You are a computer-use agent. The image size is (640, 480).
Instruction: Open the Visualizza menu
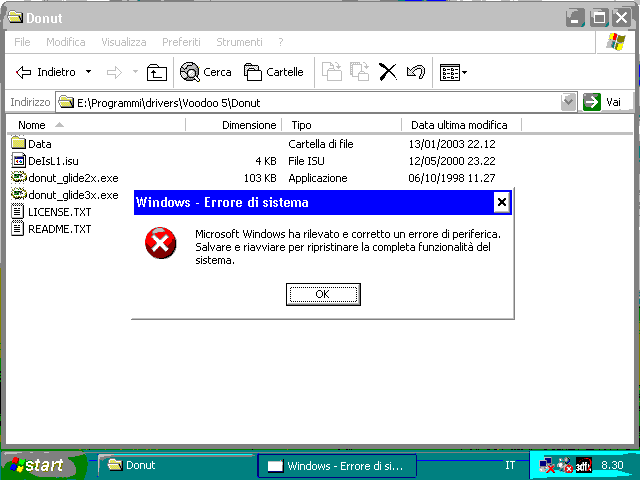click(x=124, y=42)
